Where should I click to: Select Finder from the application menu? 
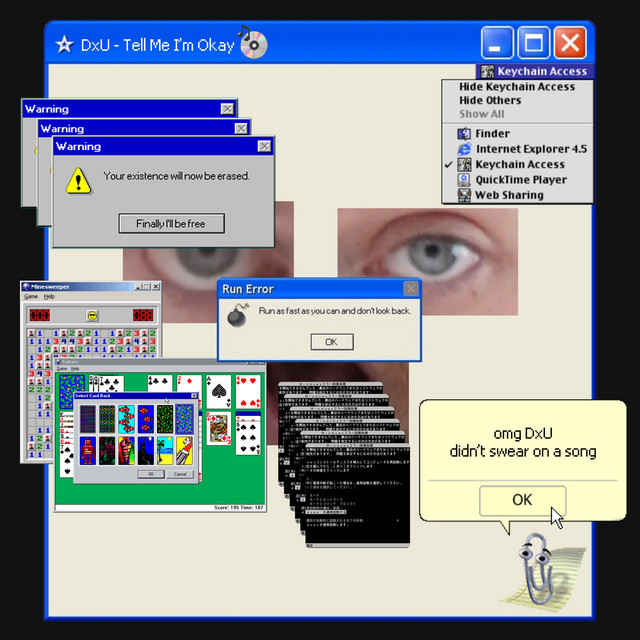pos(492,134)
